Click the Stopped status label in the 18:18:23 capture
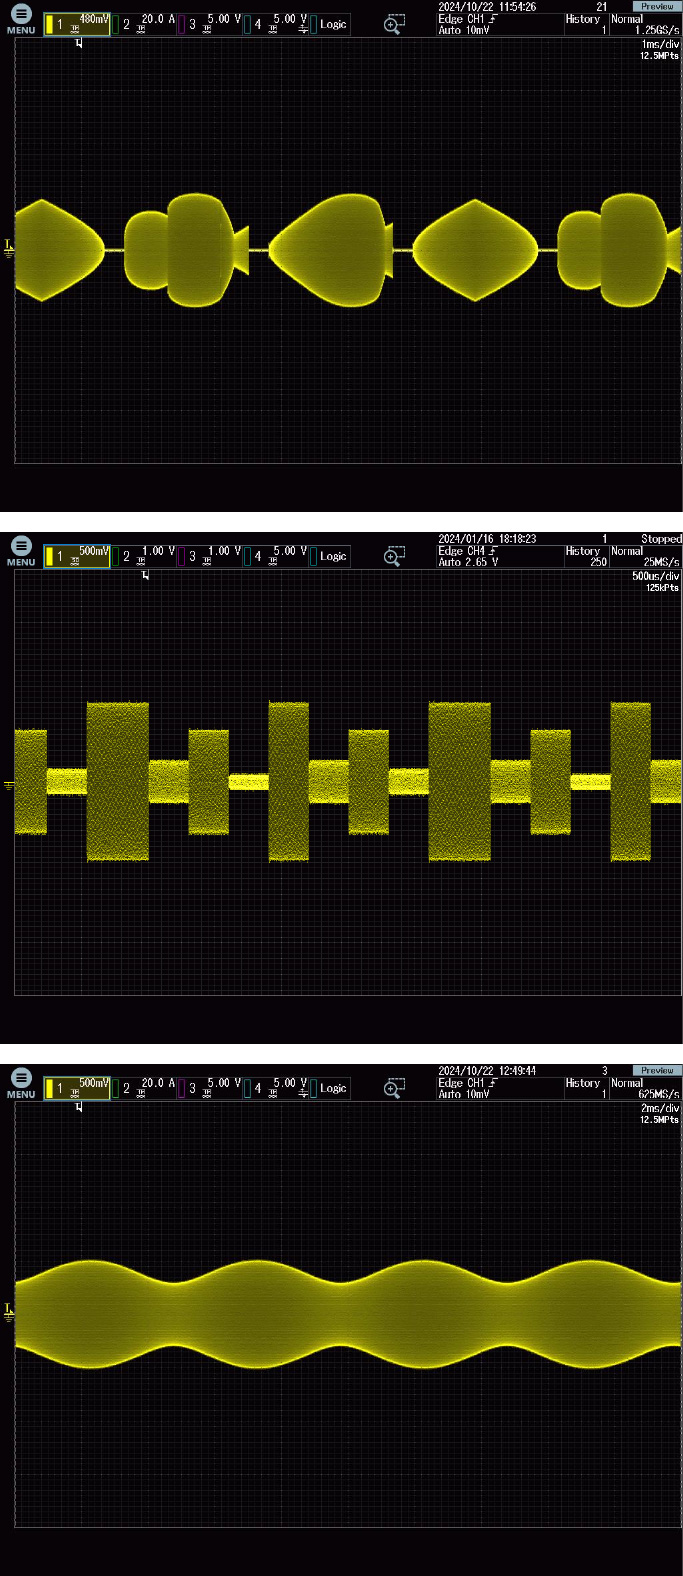The height and width of the screenshot is (1576, 683). [661, 538]
